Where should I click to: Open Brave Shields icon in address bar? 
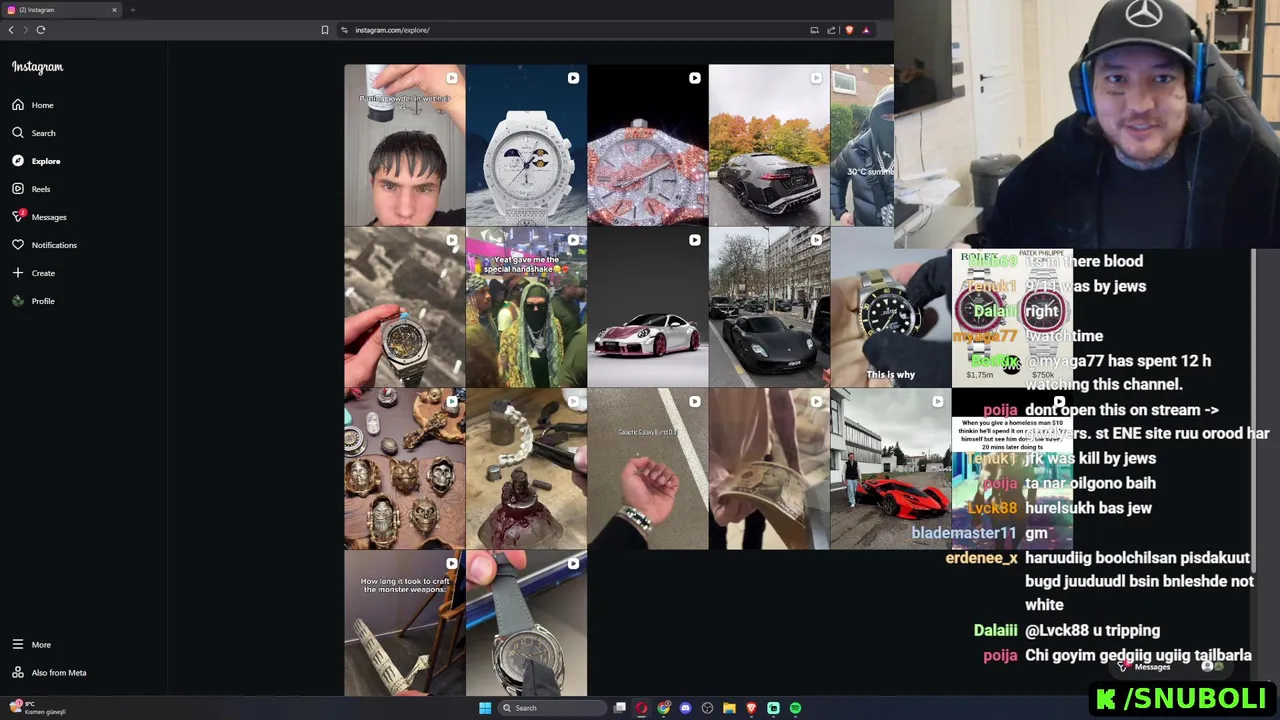pyautogui.click(x=849, y=30)
